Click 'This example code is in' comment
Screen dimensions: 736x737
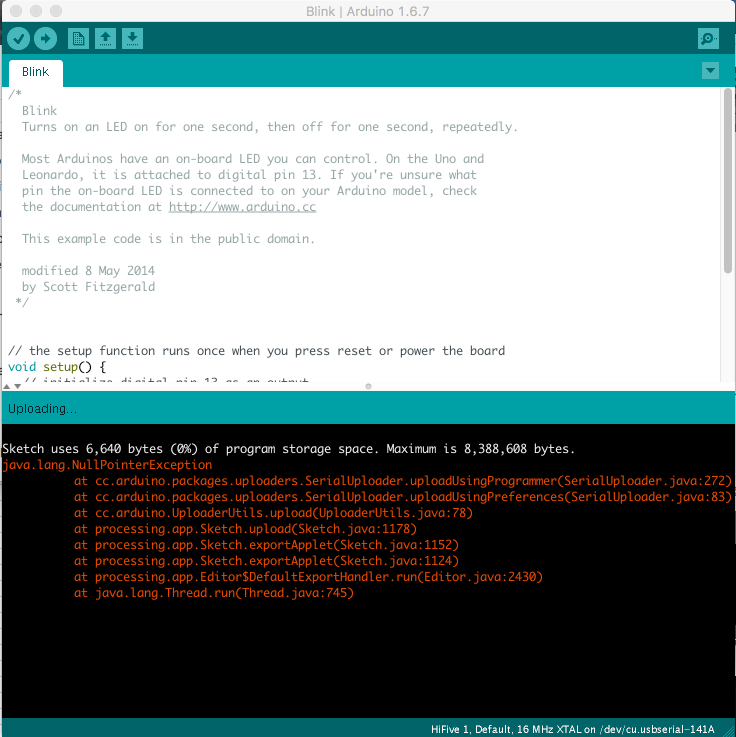coord(168,239)
